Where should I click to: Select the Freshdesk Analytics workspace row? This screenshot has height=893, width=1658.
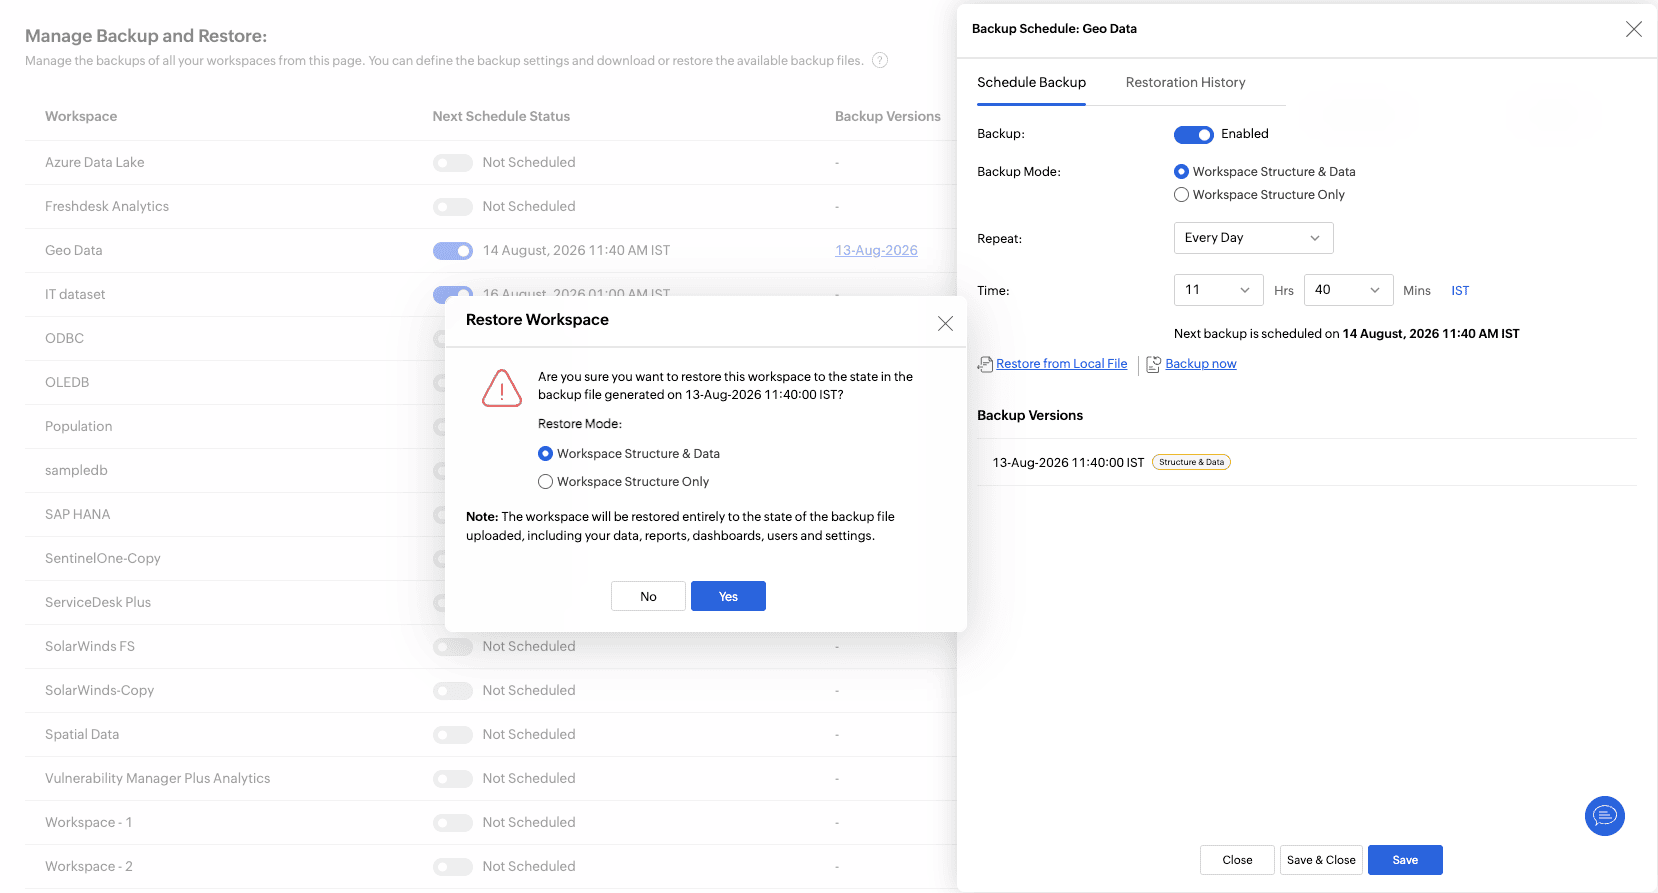coord(490,207)
